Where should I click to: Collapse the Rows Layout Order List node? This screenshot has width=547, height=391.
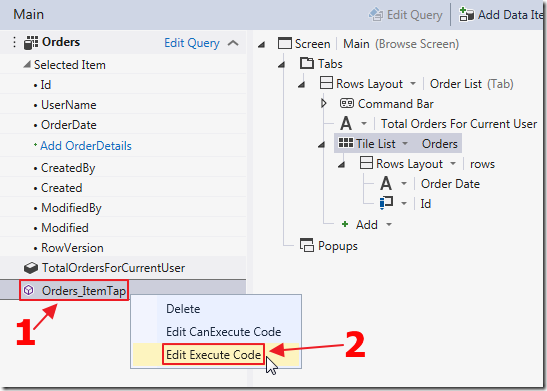301,84
